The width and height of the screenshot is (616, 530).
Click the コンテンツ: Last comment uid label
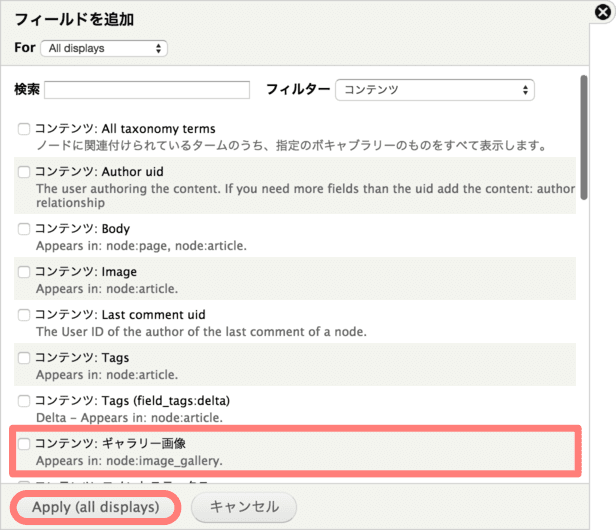pos(120,315)
